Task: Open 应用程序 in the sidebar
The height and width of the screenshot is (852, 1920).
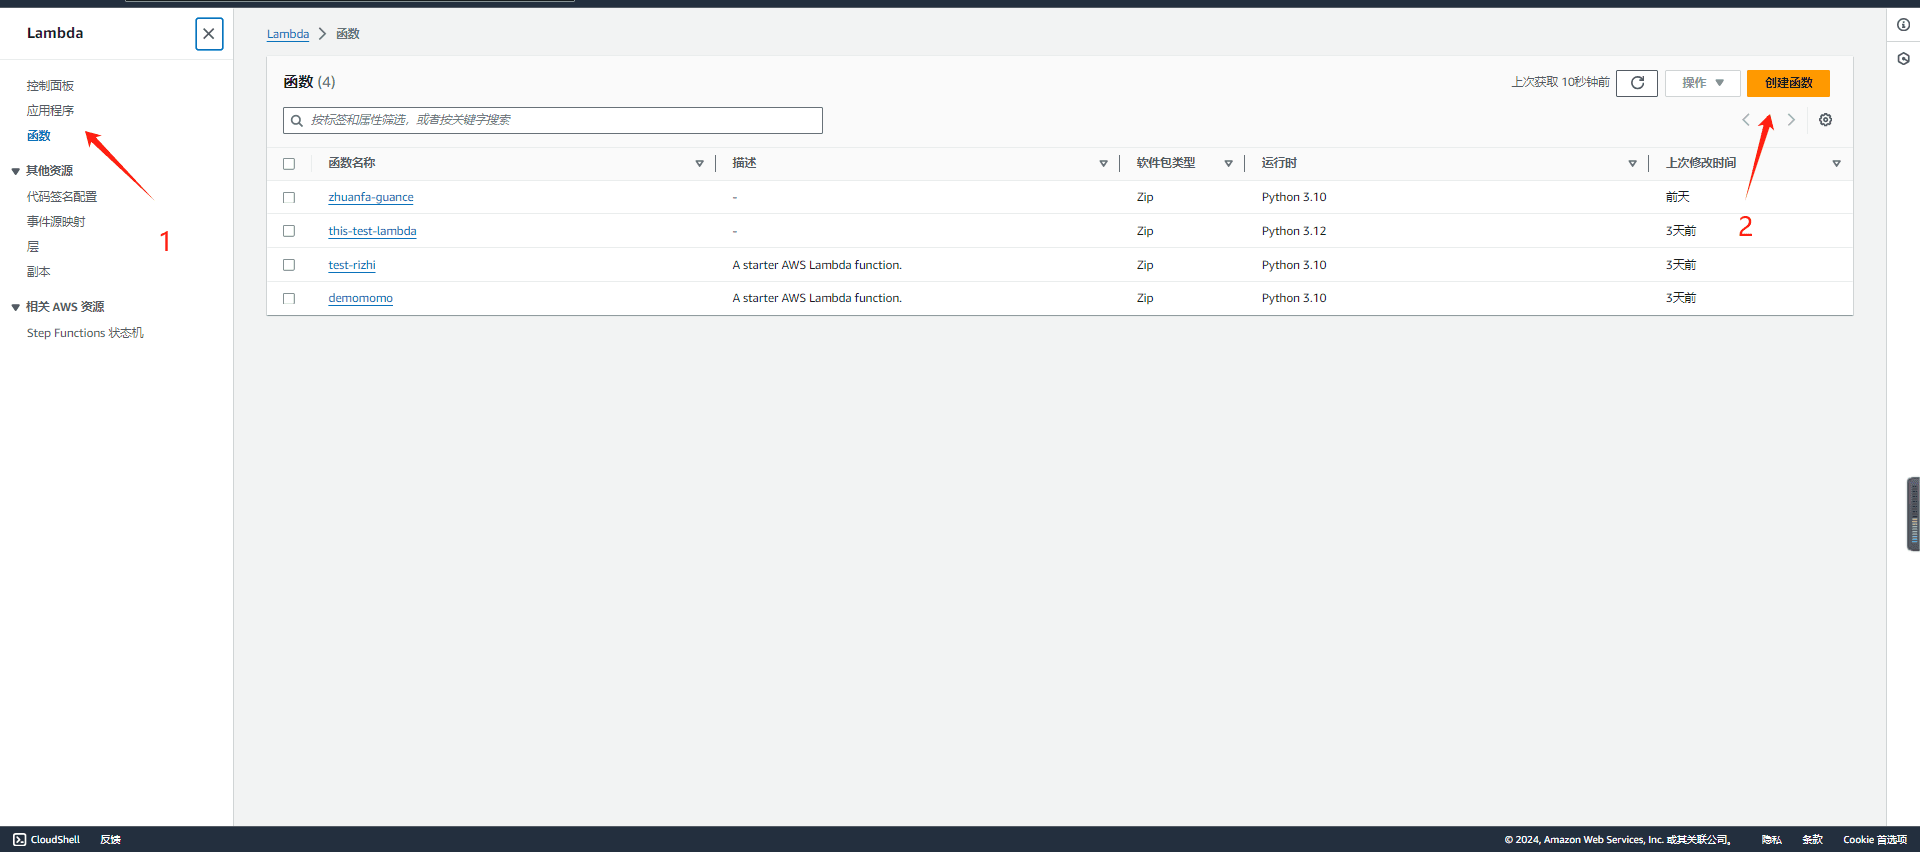Action: (50, 111)
